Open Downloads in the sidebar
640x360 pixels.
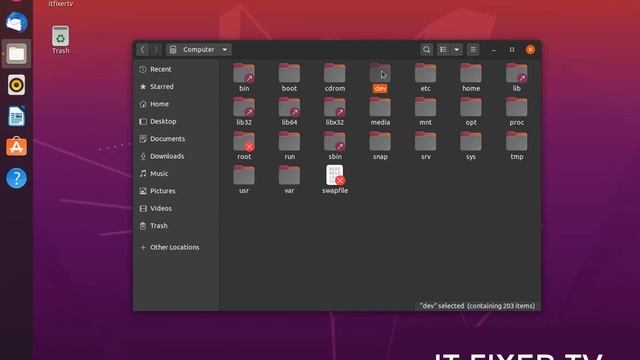176,156
